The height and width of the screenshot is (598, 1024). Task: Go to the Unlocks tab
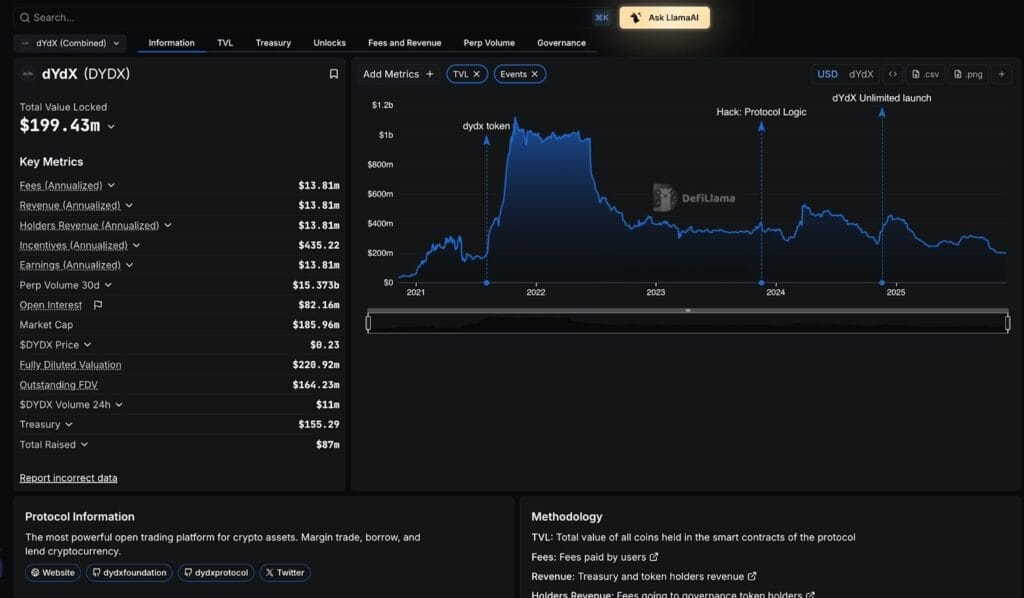(x=329, y=43)
